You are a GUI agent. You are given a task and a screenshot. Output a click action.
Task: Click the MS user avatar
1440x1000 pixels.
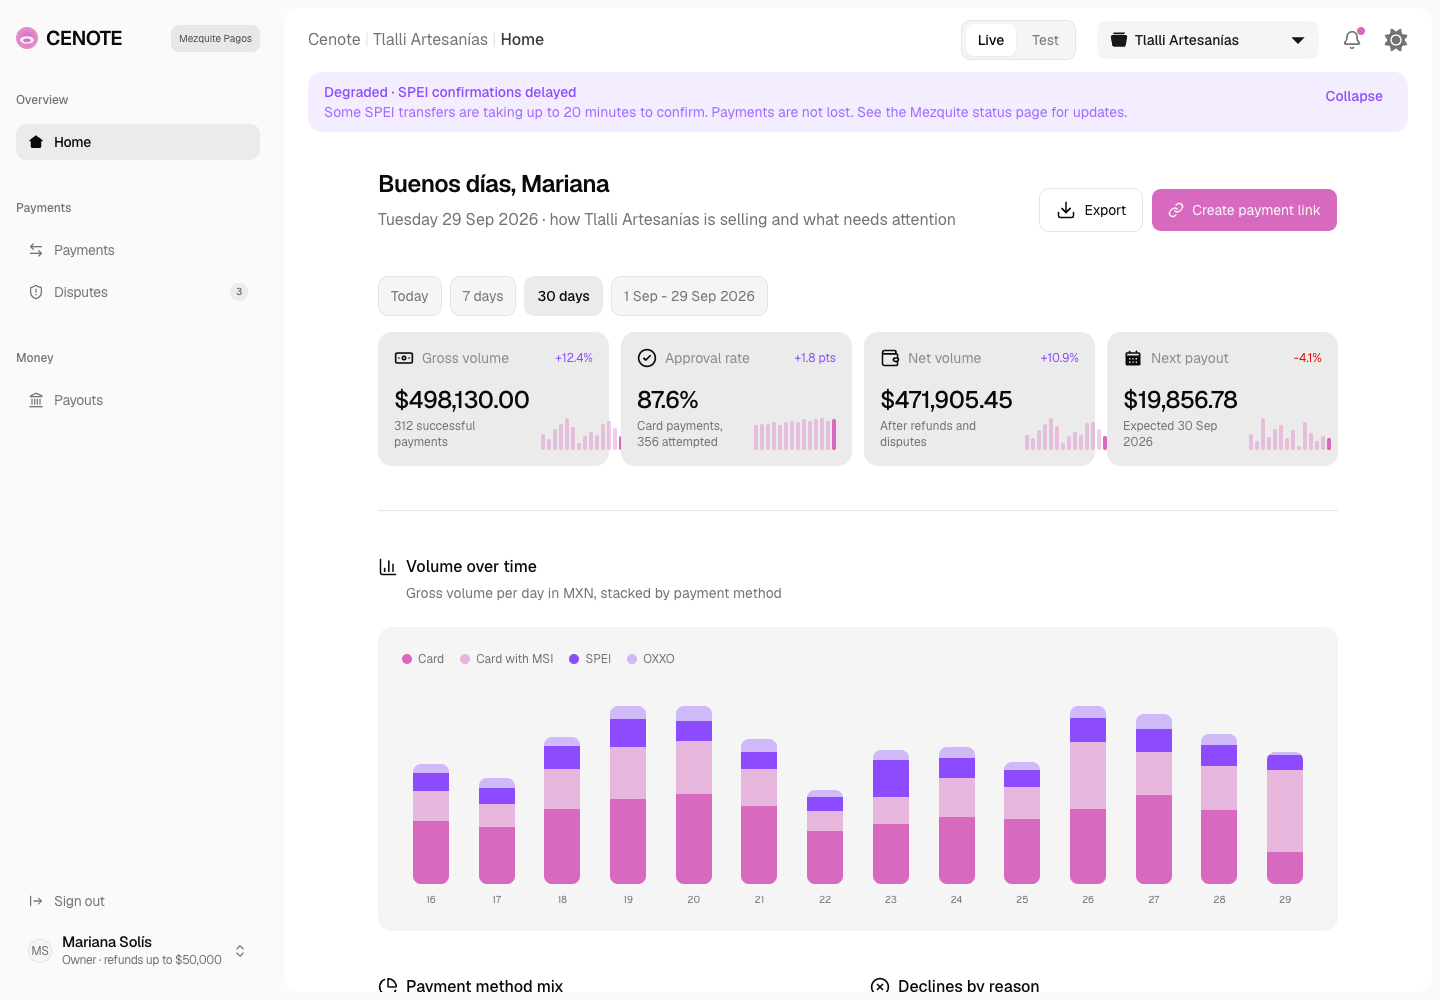pos(40,951)
